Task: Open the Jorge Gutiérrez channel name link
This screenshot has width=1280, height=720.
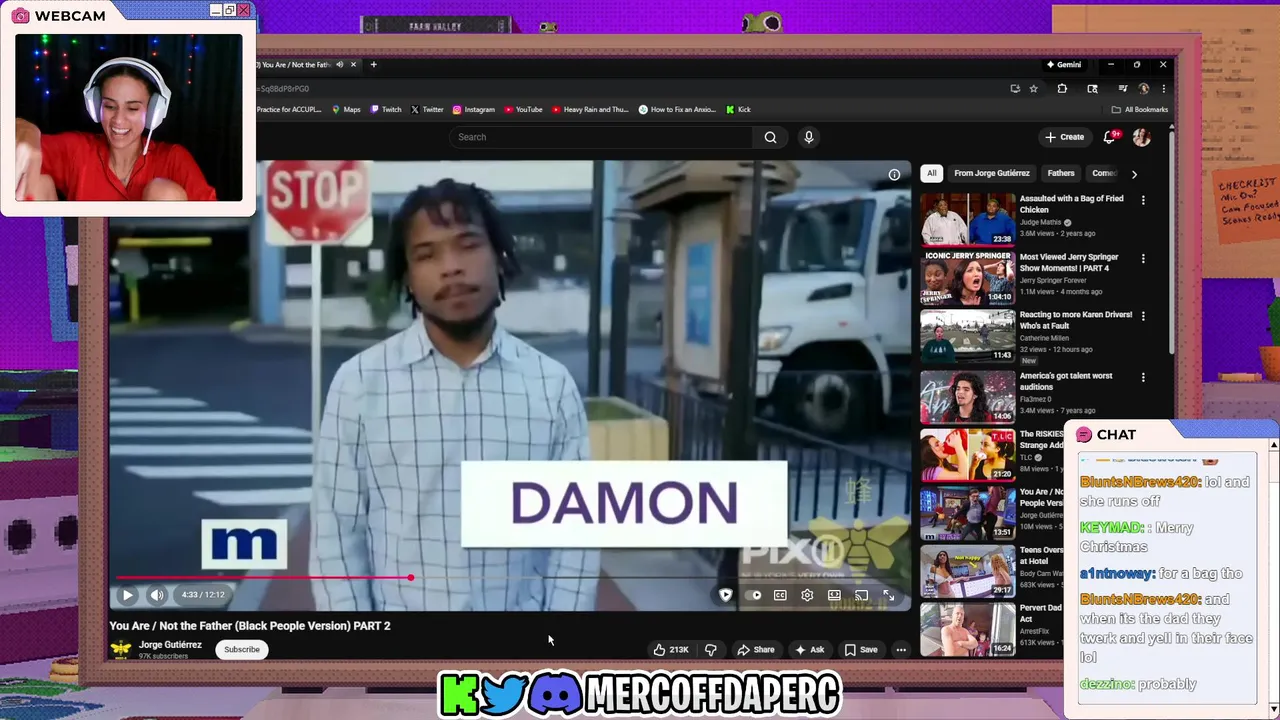Action: (170, 645)
